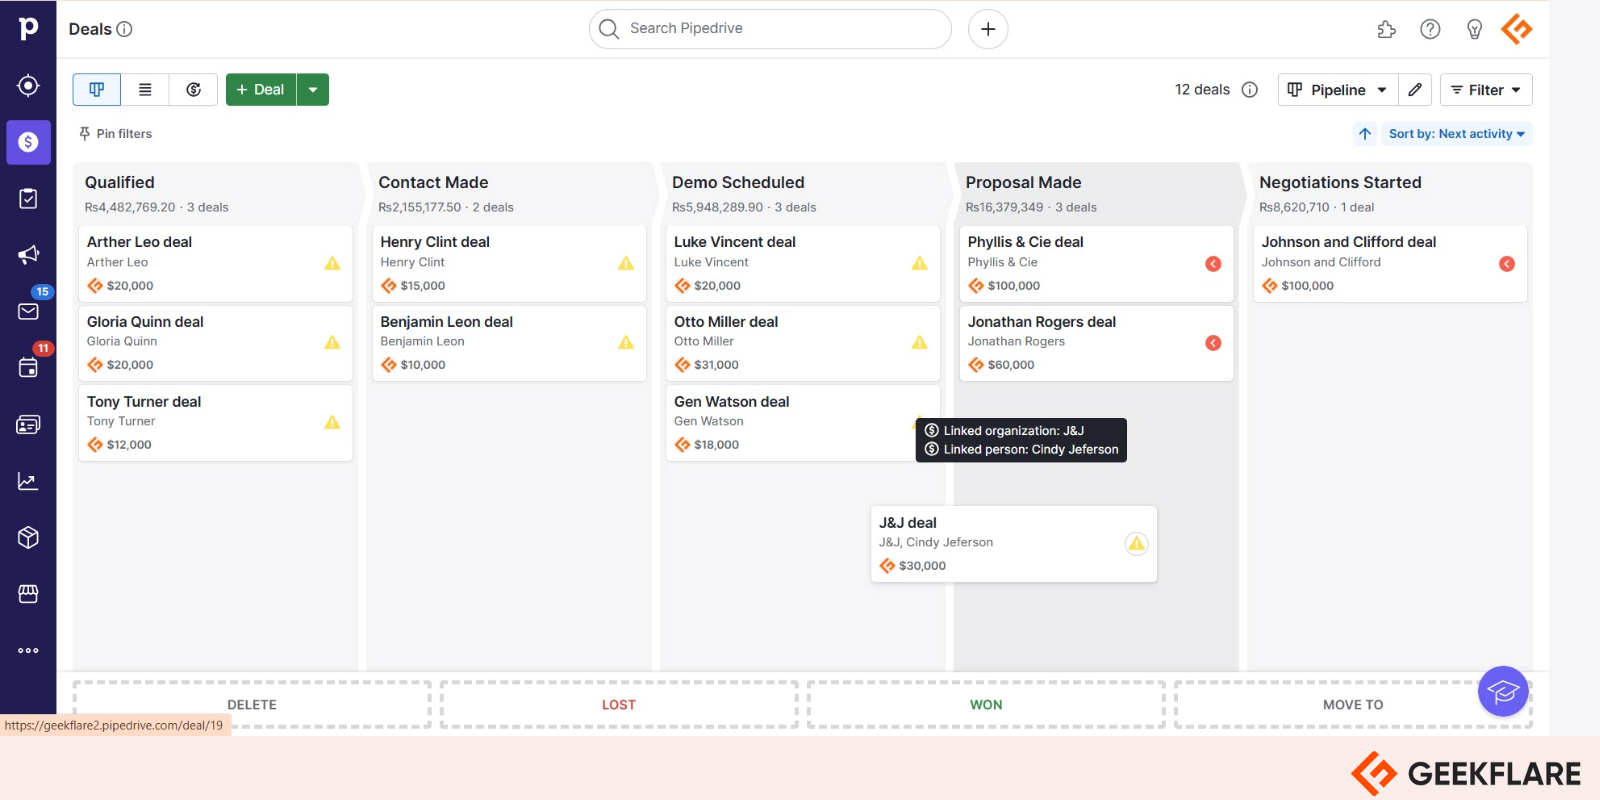Viewport: 1600px width, 800px height.
Task: Toggle sort direction arrow button
Action: [x=1365, y=134]
